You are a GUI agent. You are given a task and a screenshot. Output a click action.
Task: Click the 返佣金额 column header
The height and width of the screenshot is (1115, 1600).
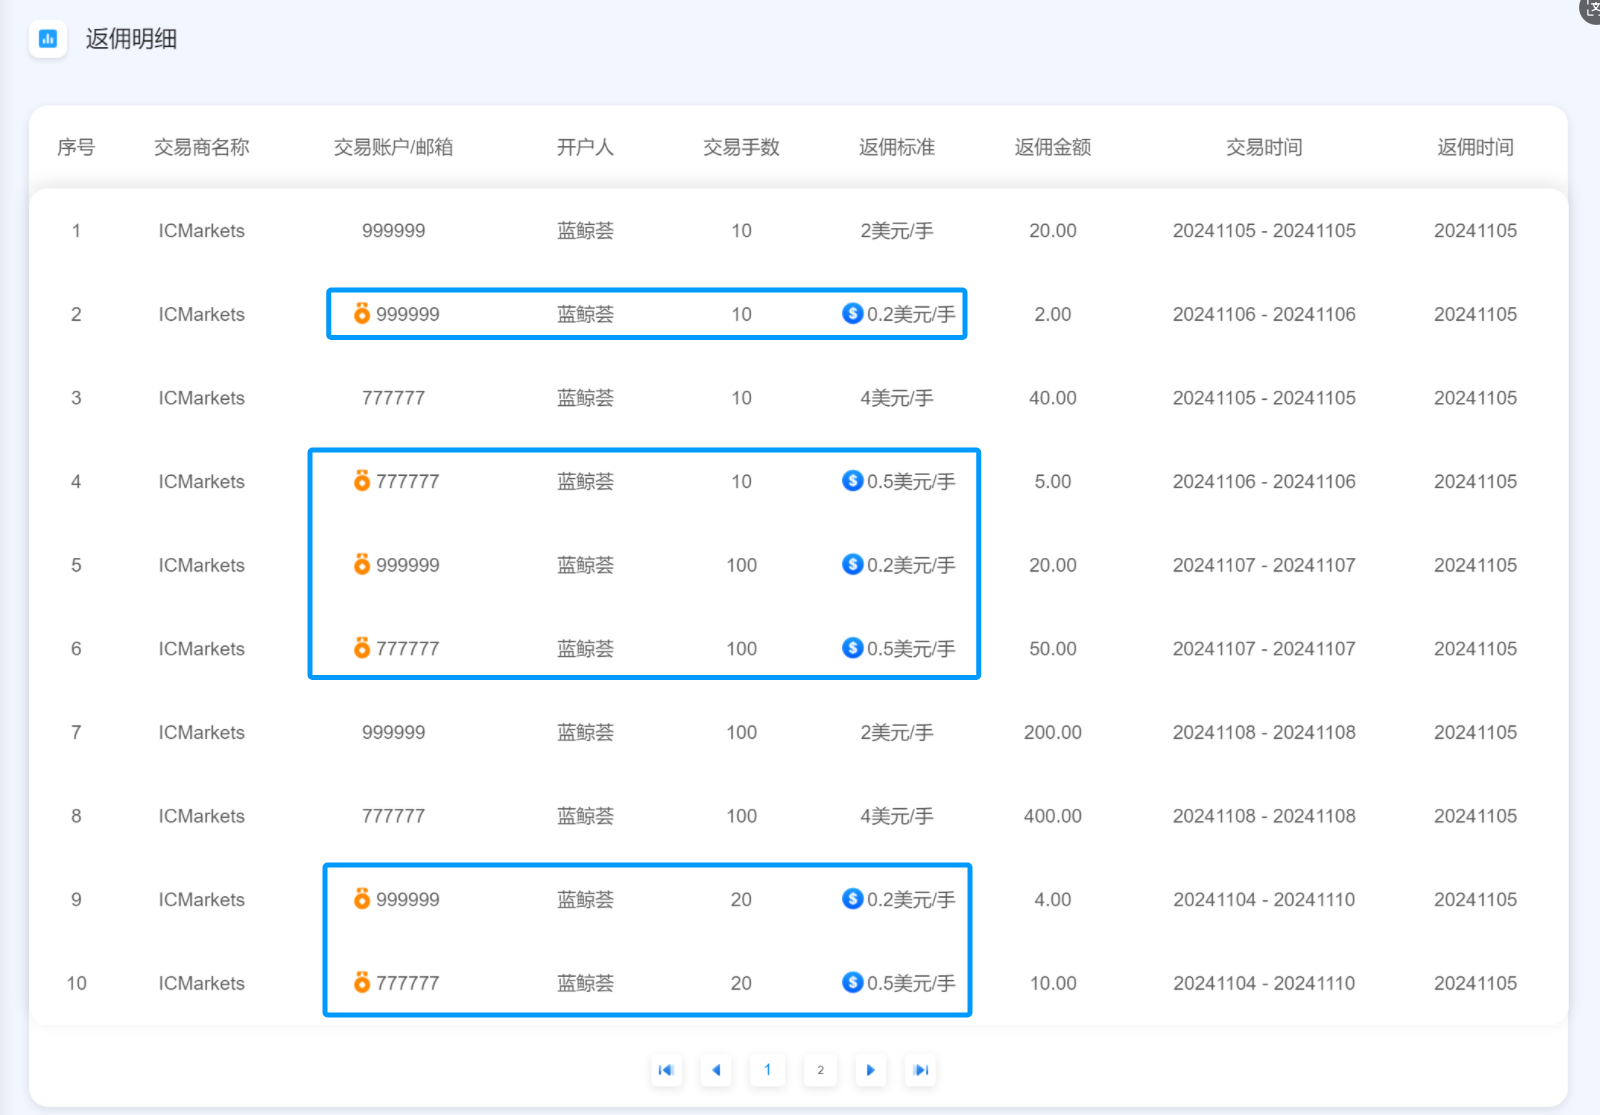pos(1052,147)
